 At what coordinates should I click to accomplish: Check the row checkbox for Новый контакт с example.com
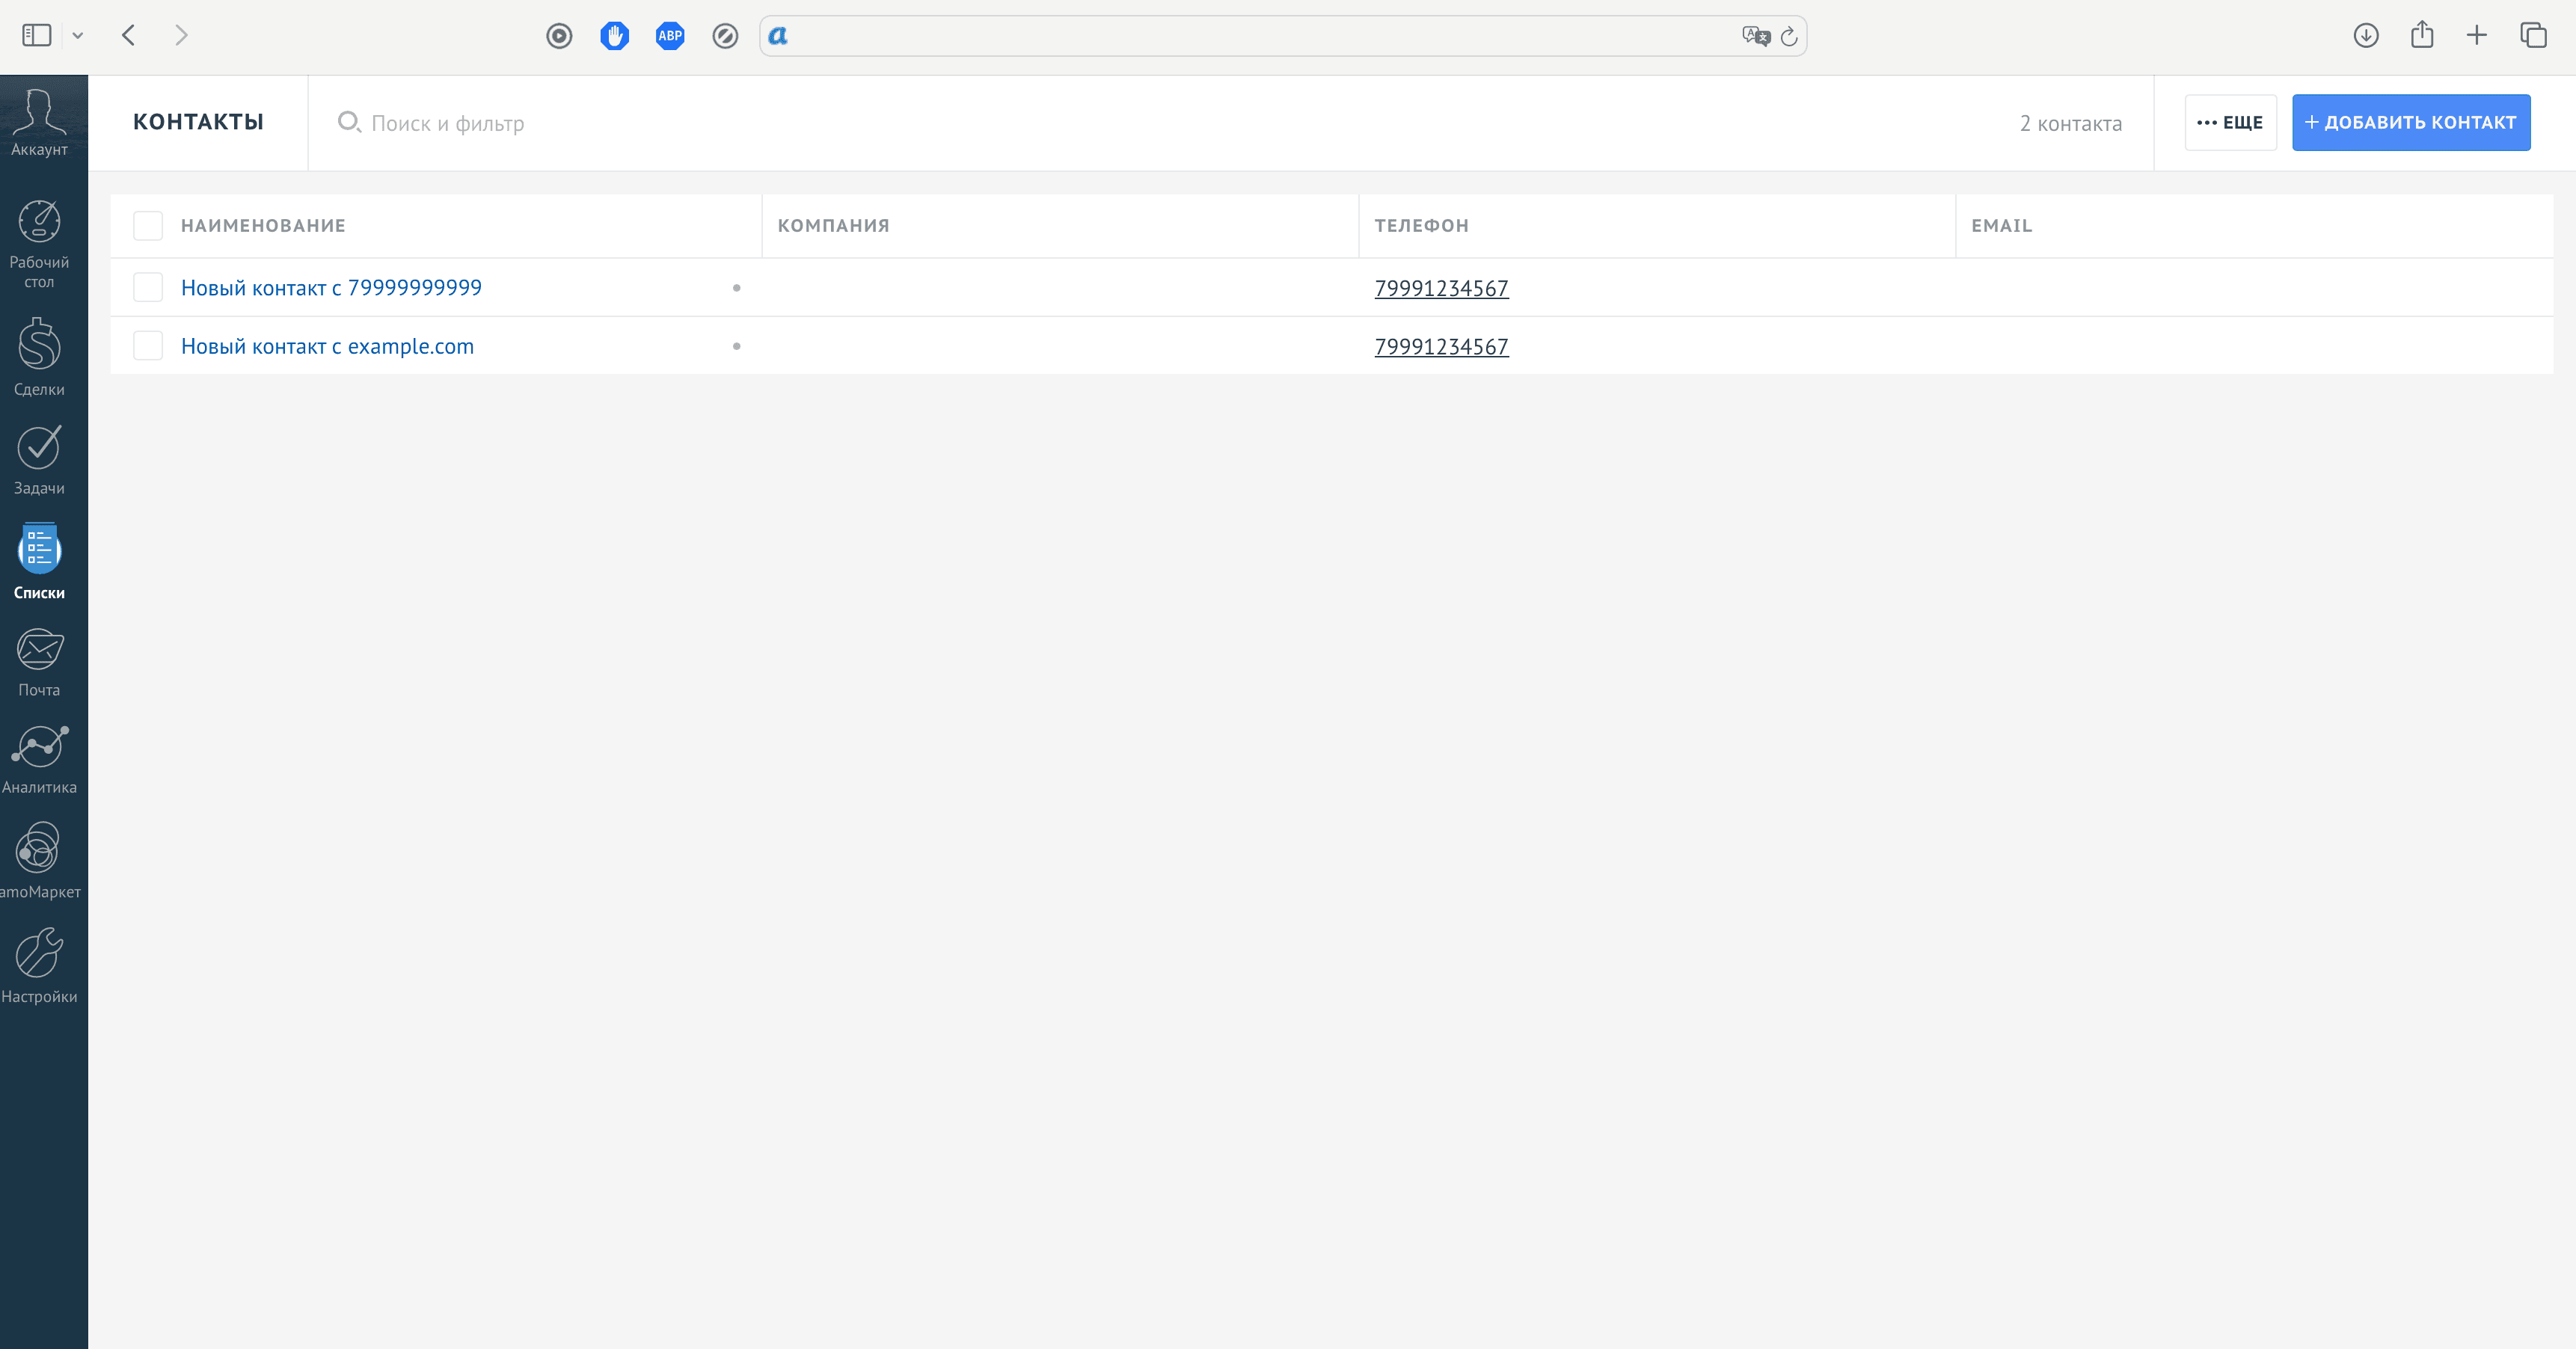tap(147, 345)
